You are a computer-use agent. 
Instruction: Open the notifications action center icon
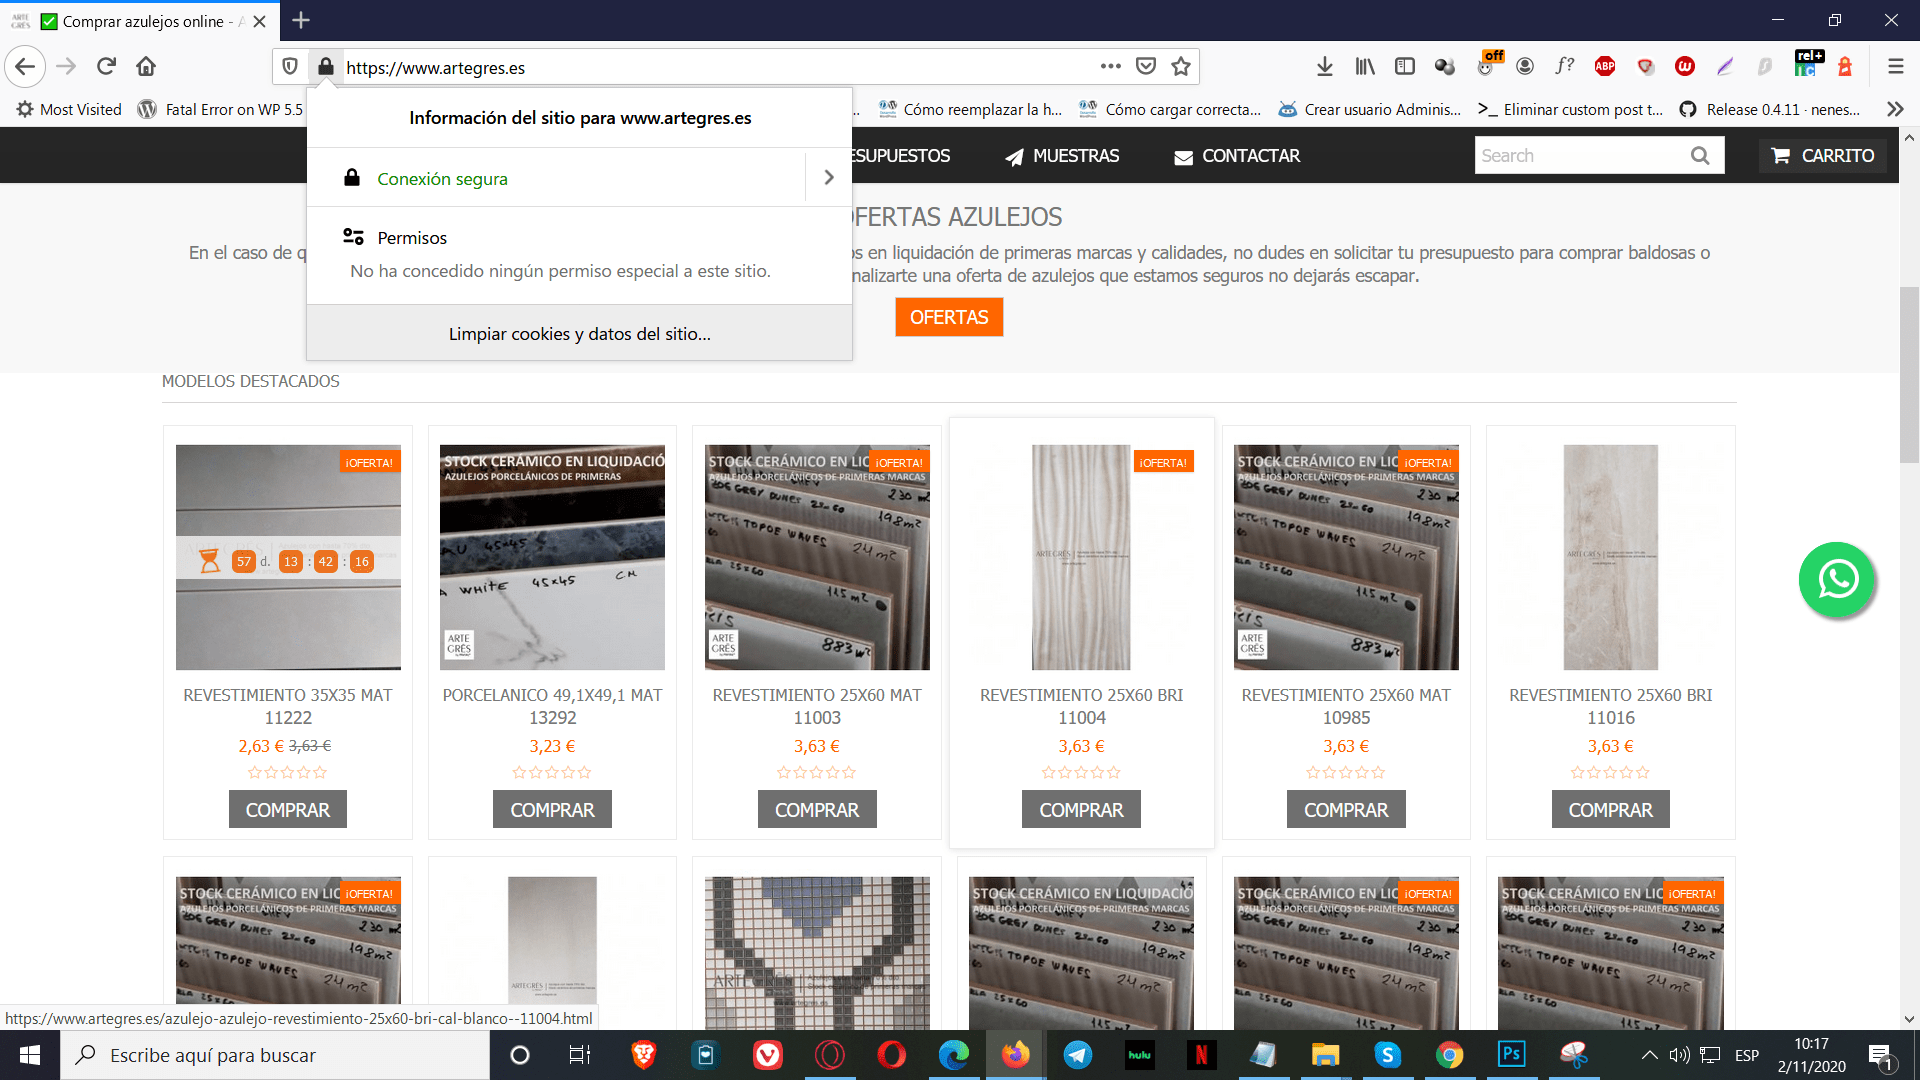coord(1880,1055)
